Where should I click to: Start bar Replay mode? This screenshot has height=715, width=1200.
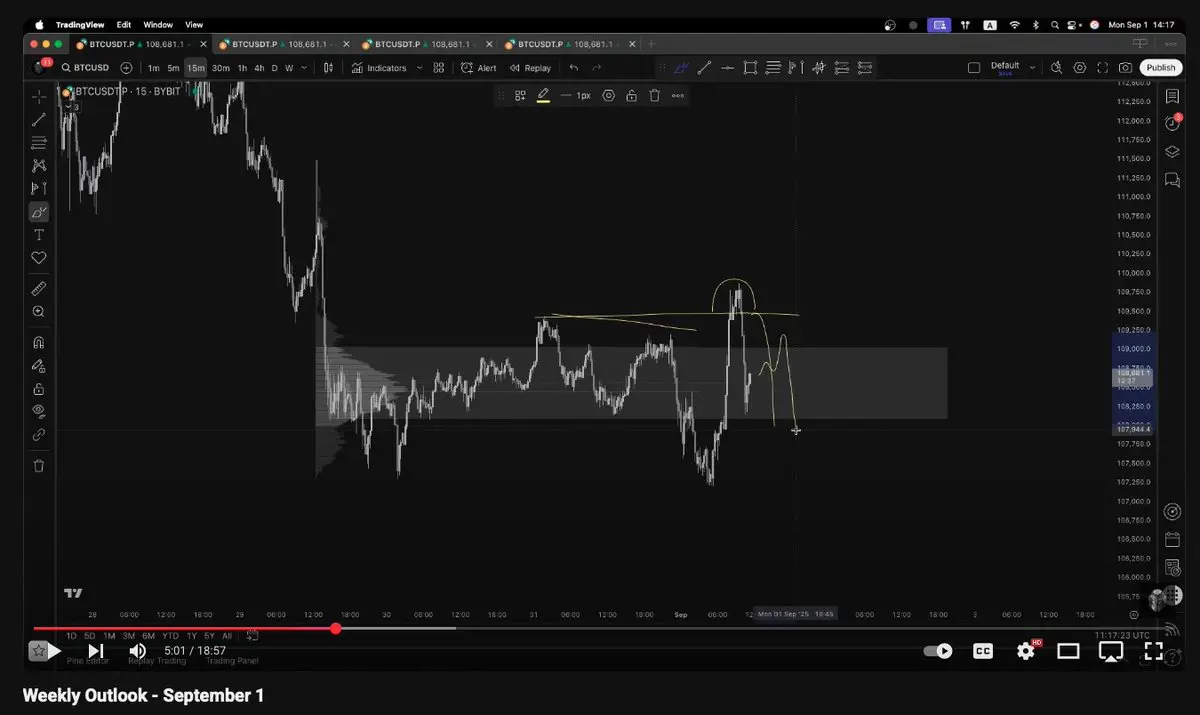pos(530,68)
